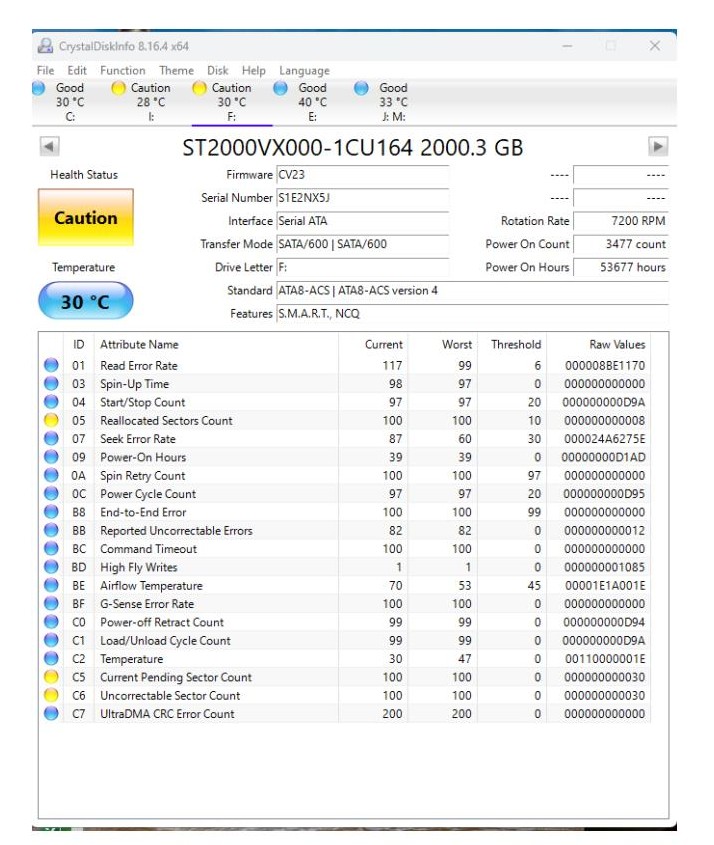Click blue status icon for Read Error Rate

(x=51, y=366)
